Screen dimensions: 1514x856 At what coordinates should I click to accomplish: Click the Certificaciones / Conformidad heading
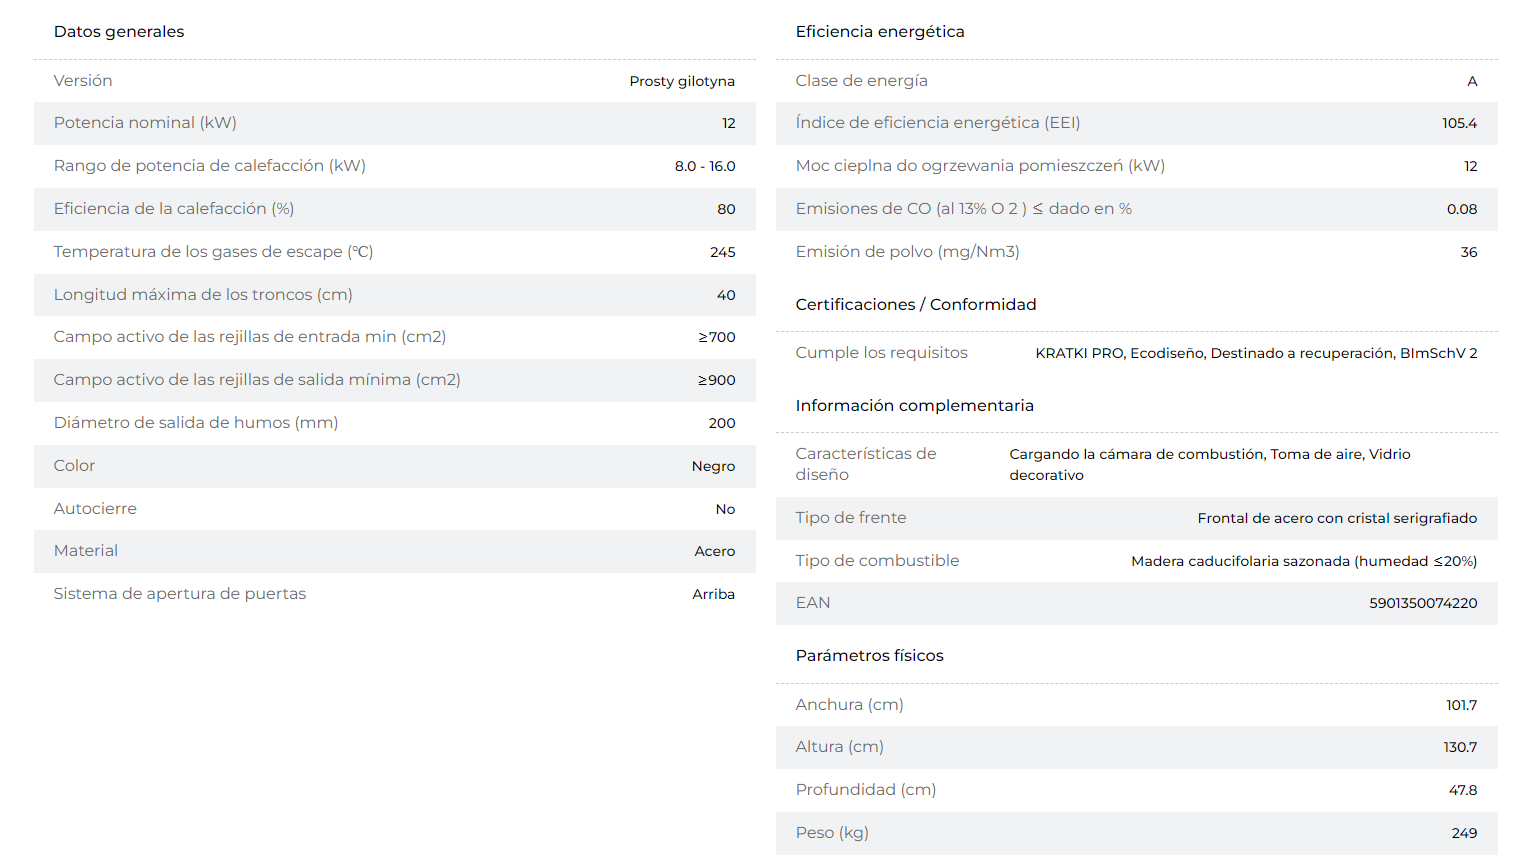click(916, 304)
